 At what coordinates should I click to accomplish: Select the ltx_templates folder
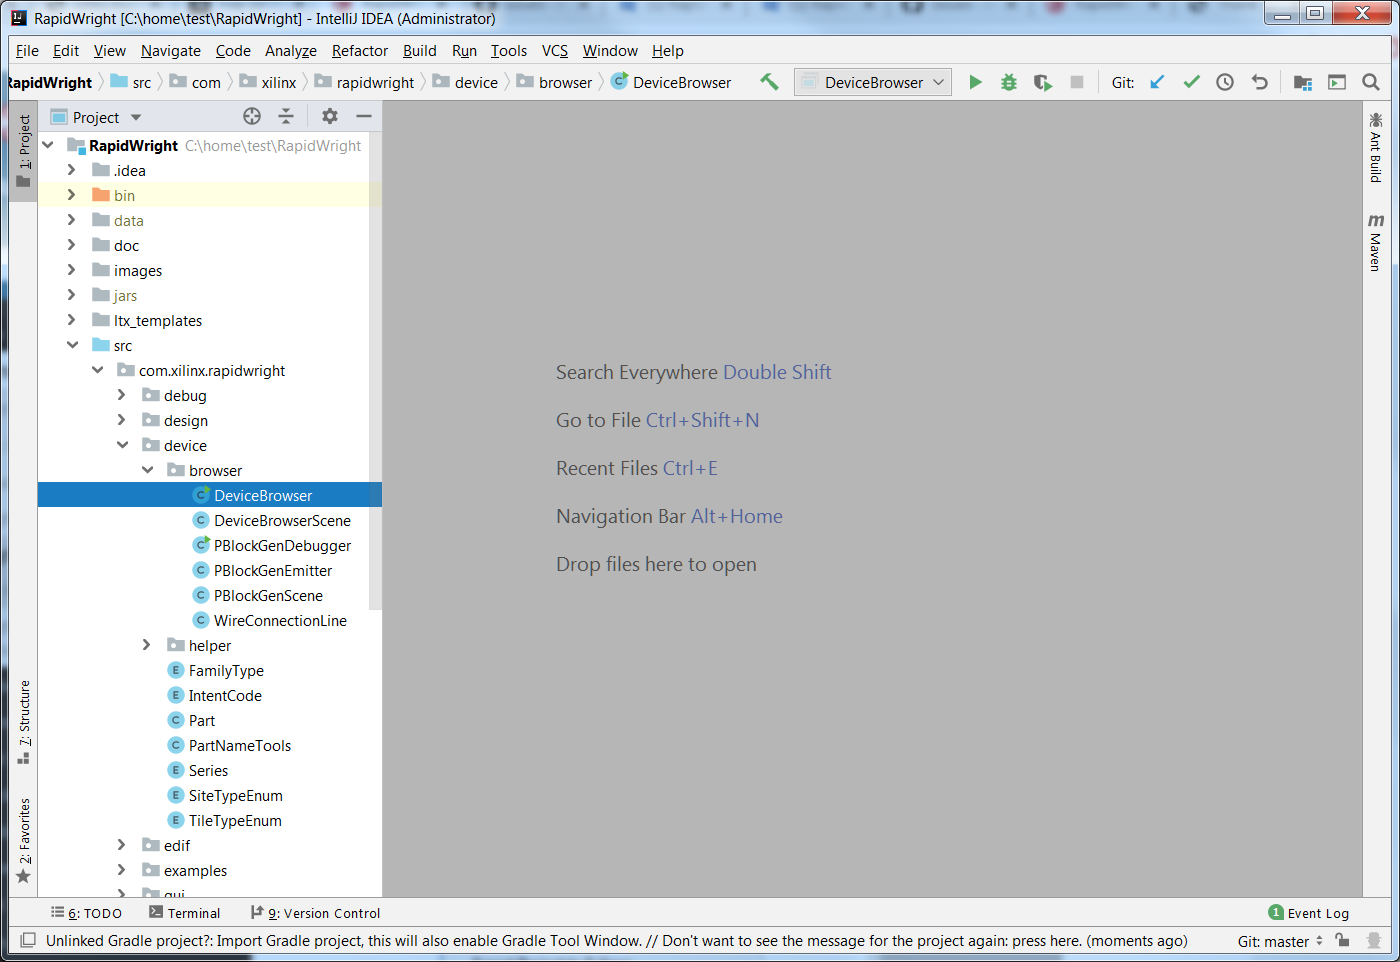[x=158, y=320]
